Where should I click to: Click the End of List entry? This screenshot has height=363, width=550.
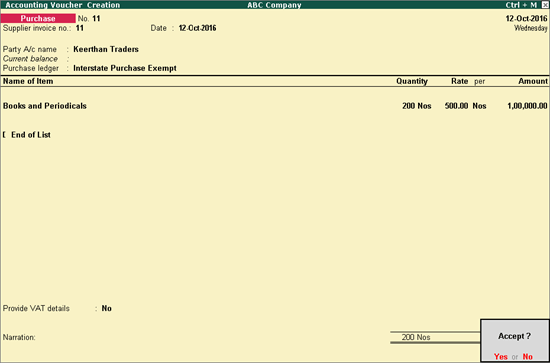(x=31, y=135)
